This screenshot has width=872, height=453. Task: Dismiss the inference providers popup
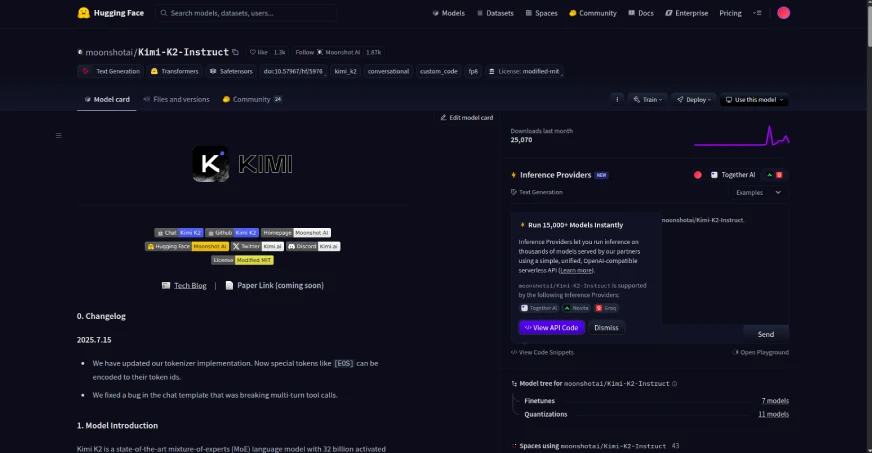point(606,327)
